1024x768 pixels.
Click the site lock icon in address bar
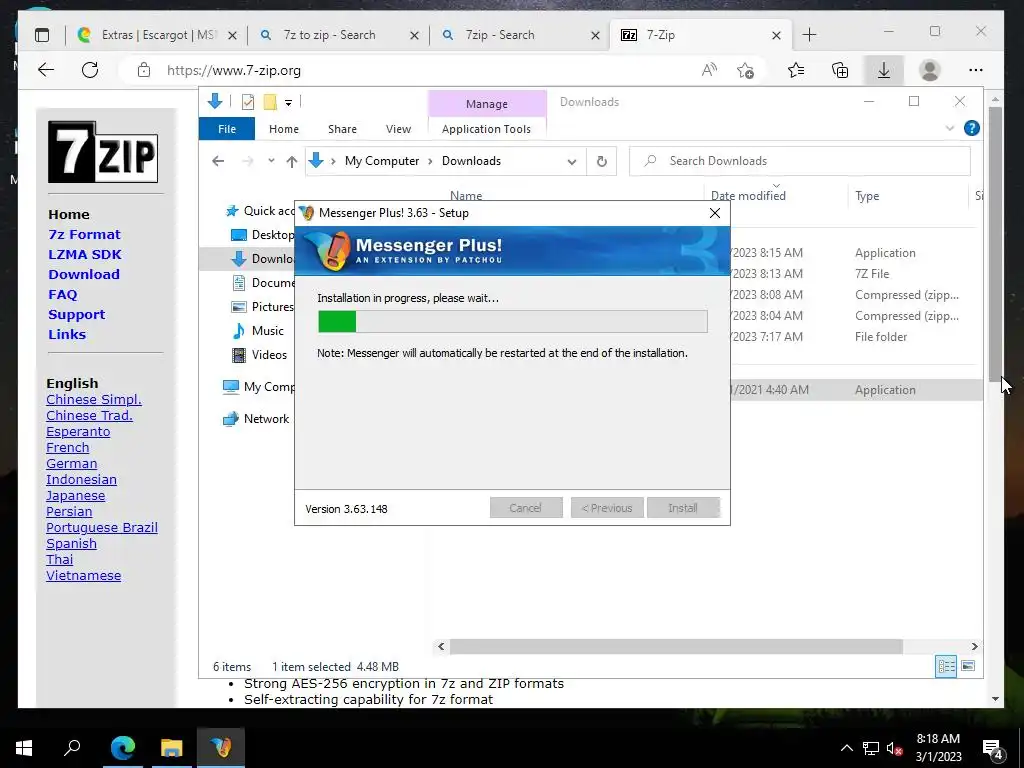pyautogui.click(x=144, y=71)
